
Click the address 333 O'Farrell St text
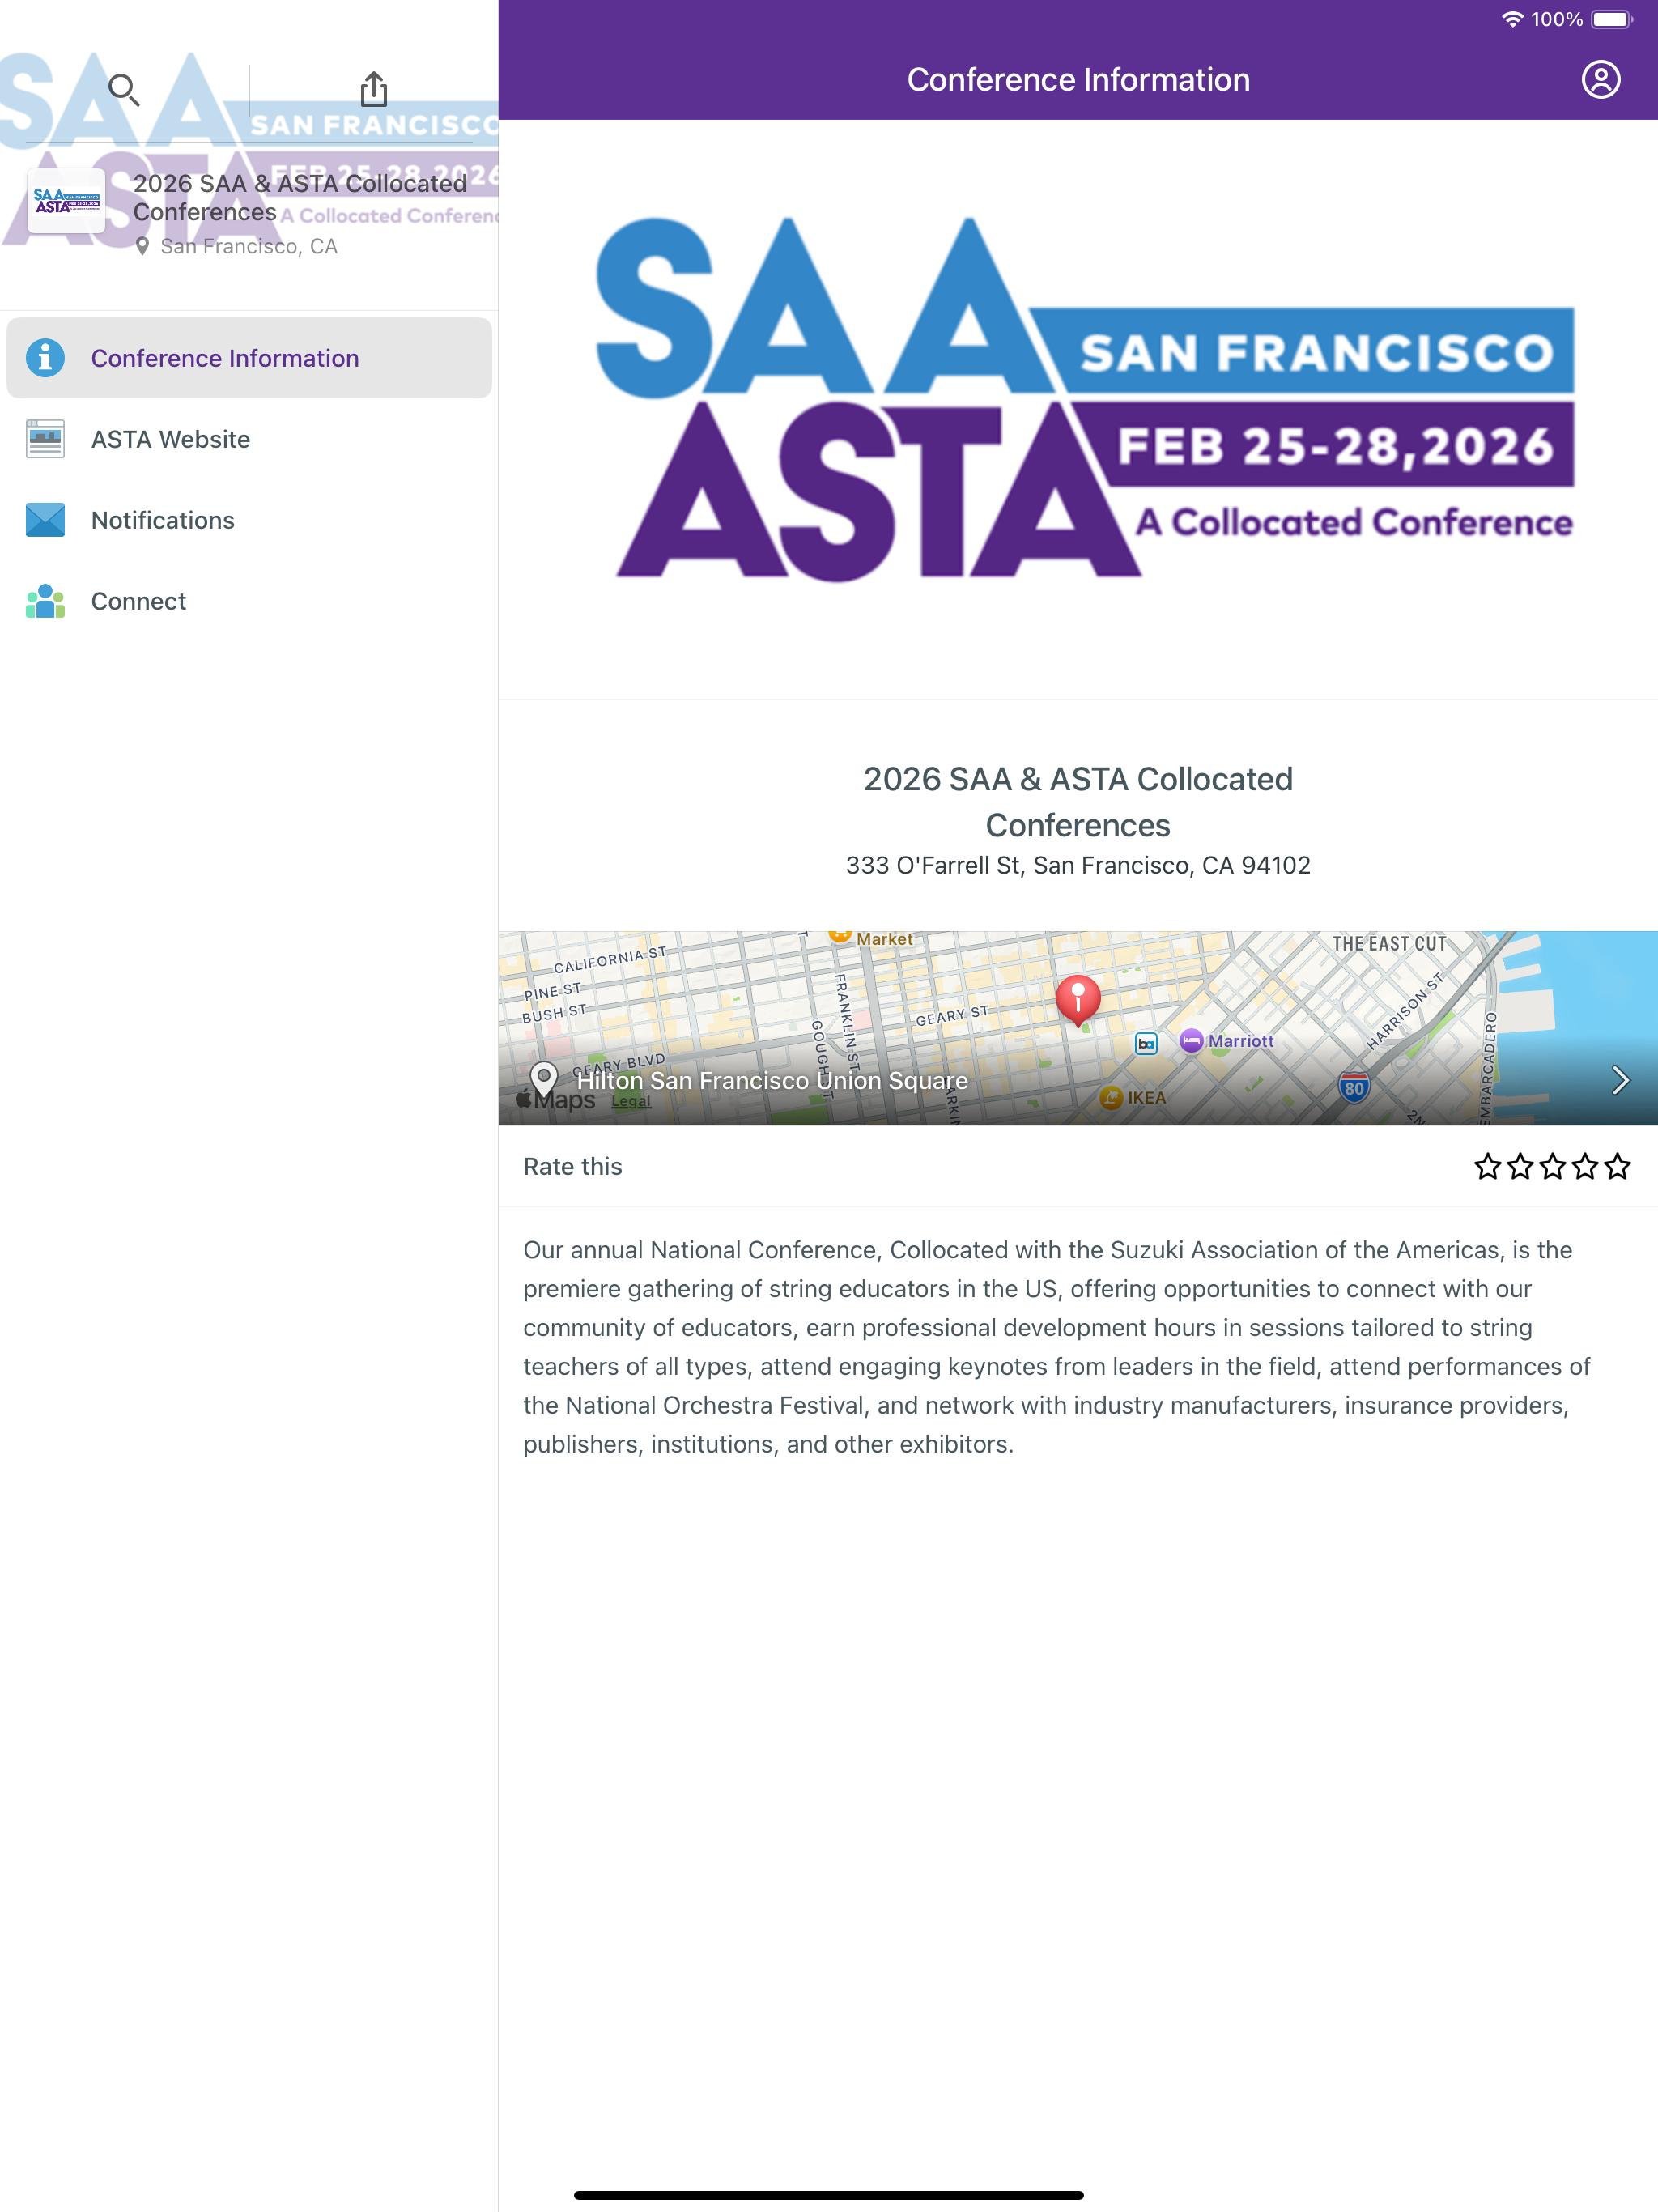point(1078,865)
